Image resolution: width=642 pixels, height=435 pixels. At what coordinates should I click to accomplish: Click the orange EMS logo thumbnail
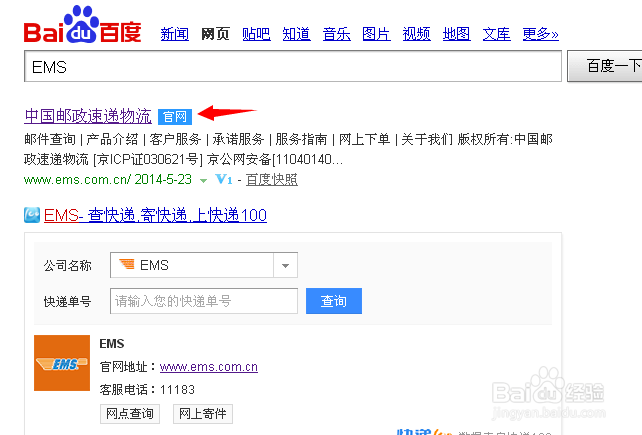[x=62, y=363]
